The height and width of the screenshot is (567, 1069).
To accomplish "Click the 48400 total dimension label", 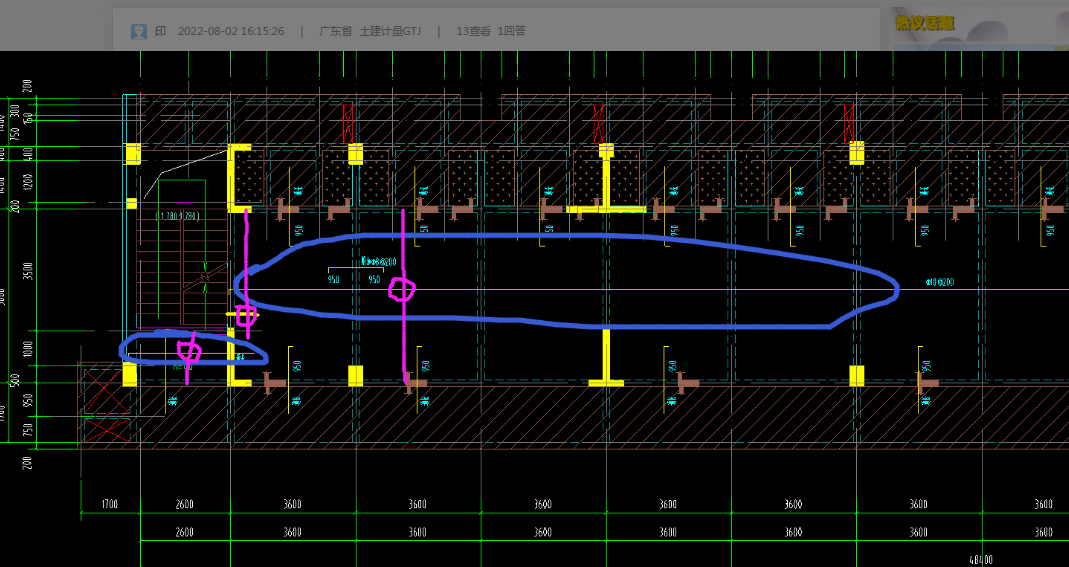I will [981, 560].
